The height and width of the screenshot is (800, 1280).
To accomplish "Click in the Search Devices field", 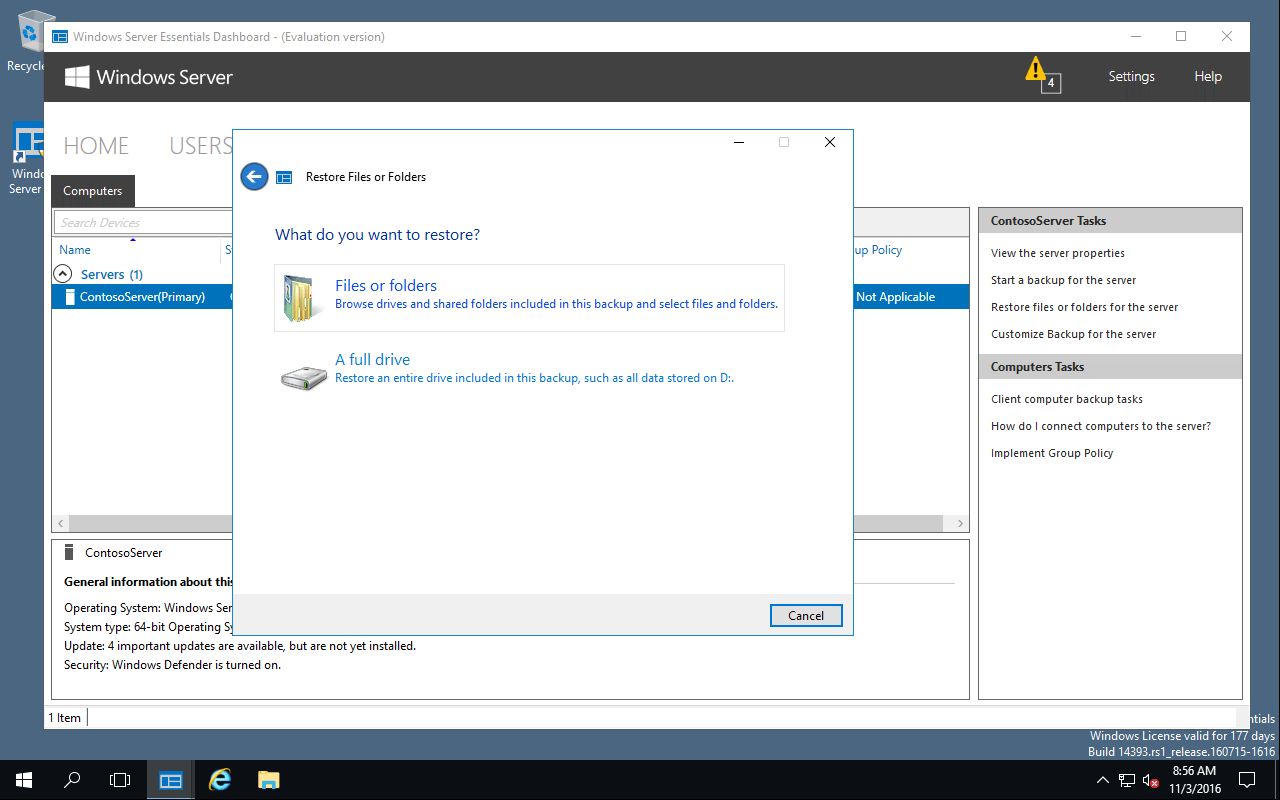I will (143, 223).
